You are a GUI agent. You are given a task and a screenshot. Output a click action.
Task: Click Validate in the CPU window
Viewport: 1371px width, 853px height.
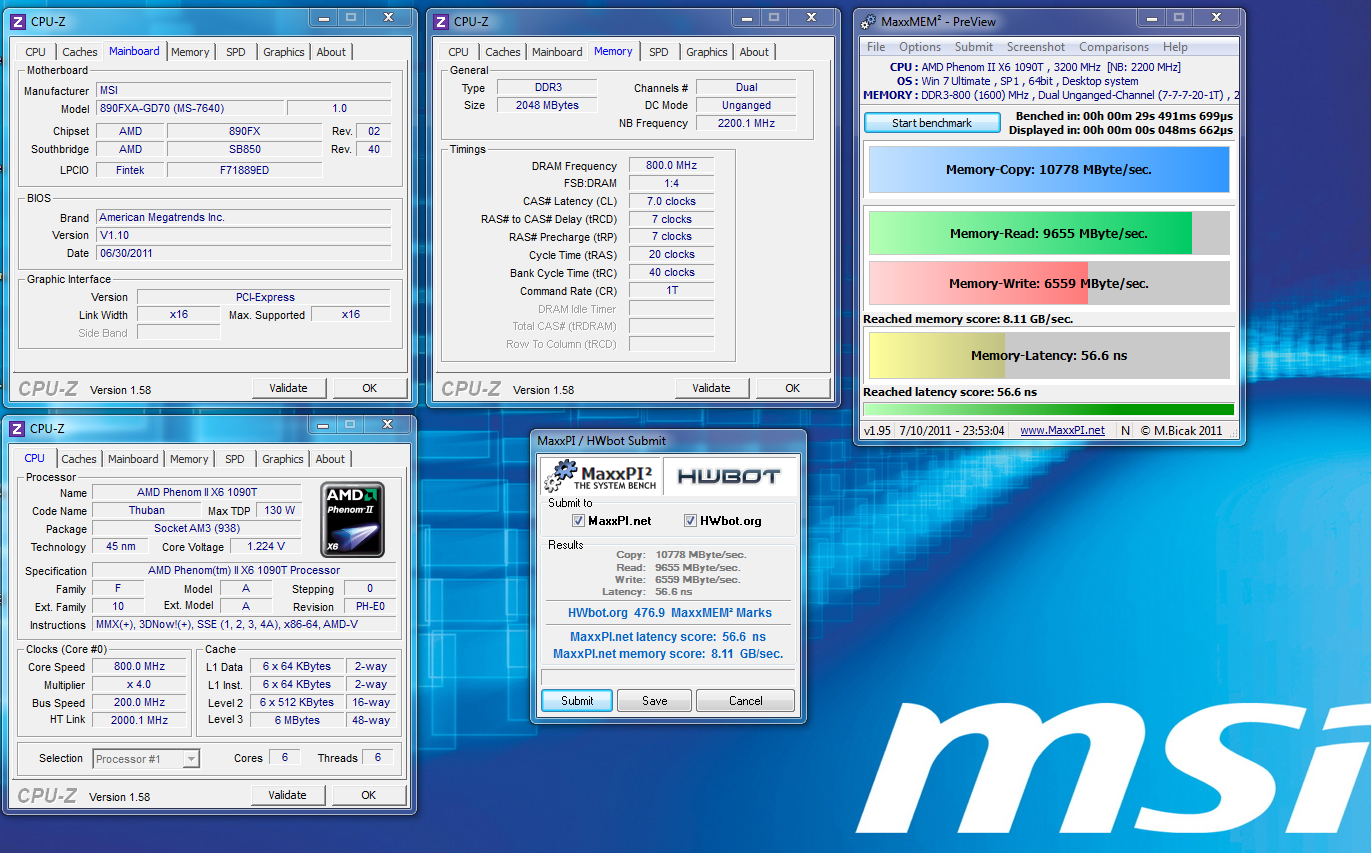coord(288,795)
